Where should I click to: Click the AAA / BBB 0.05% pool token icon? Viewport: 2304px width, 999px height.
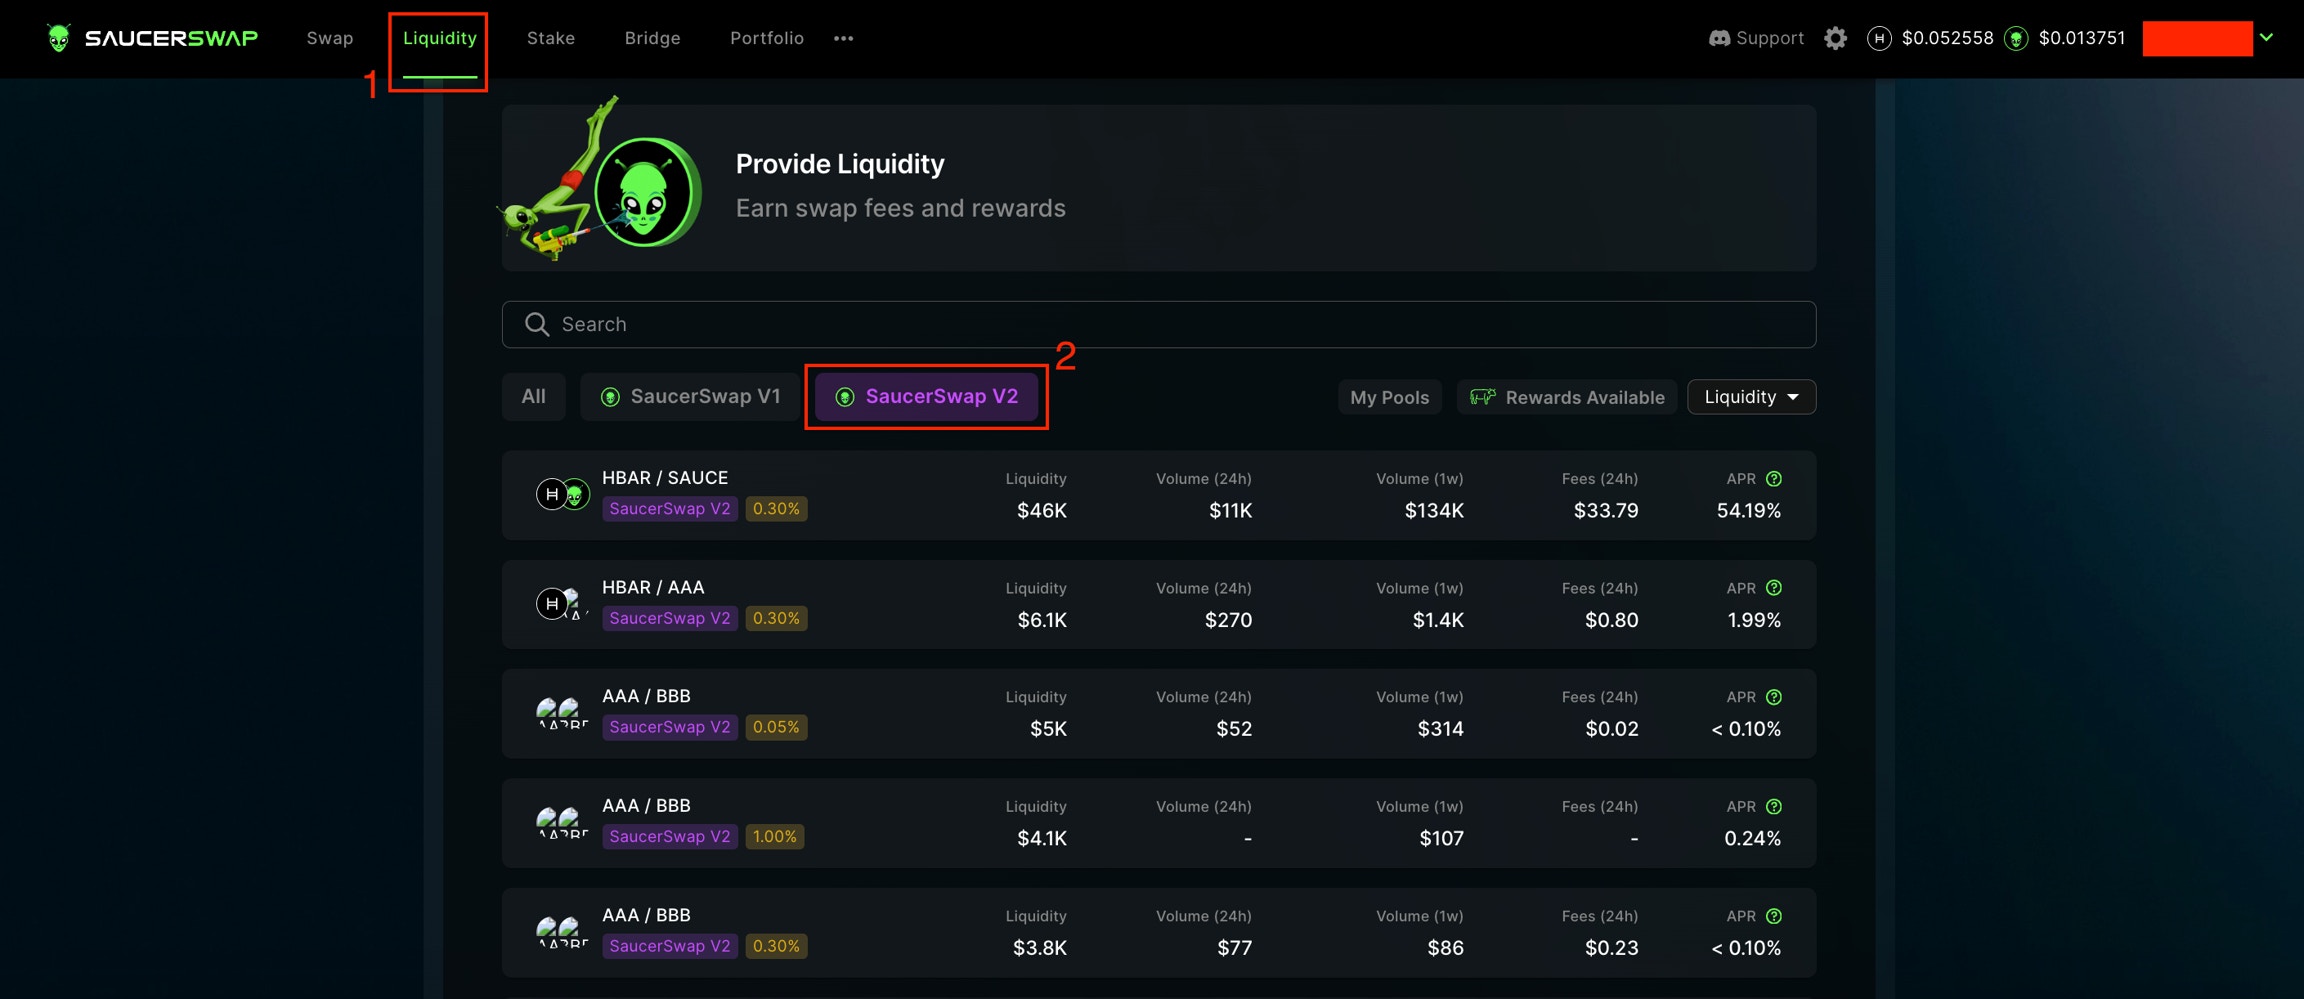[562, 713]
